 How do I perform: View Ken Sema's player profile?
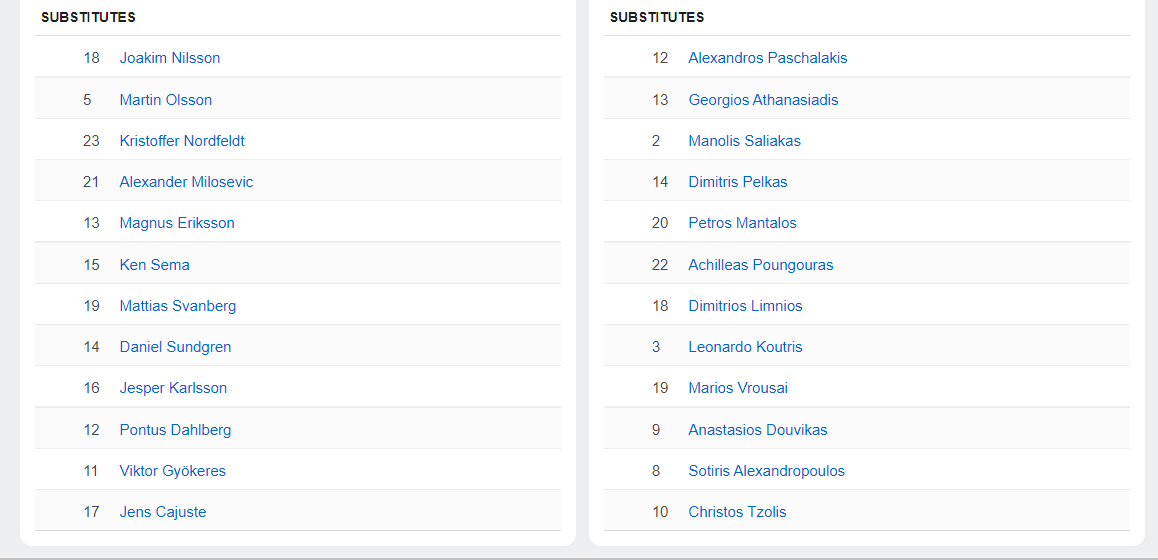pyautogui.click(x=154, y=265)
